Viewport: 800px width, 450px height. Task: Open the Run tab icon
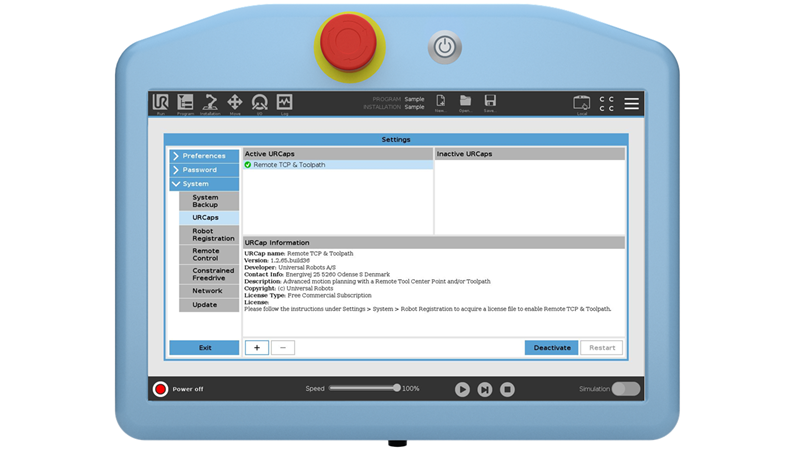coord(161,104)
